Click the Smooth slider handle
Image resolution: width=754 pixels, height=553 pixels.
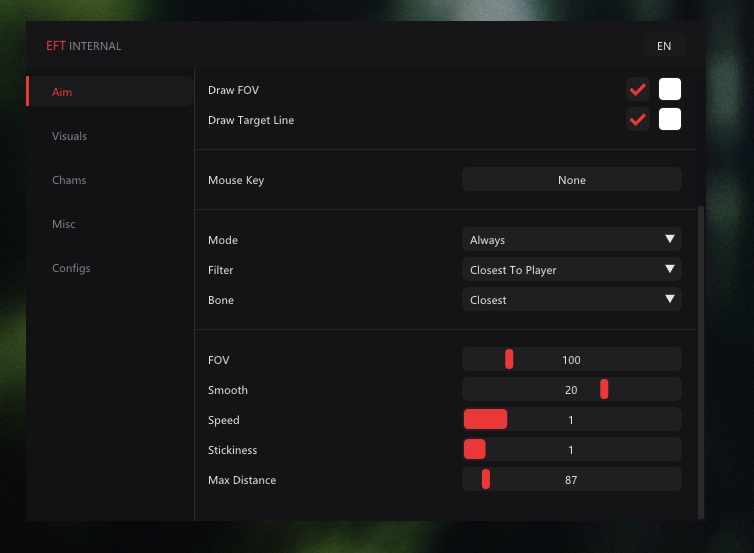point(604,389)
